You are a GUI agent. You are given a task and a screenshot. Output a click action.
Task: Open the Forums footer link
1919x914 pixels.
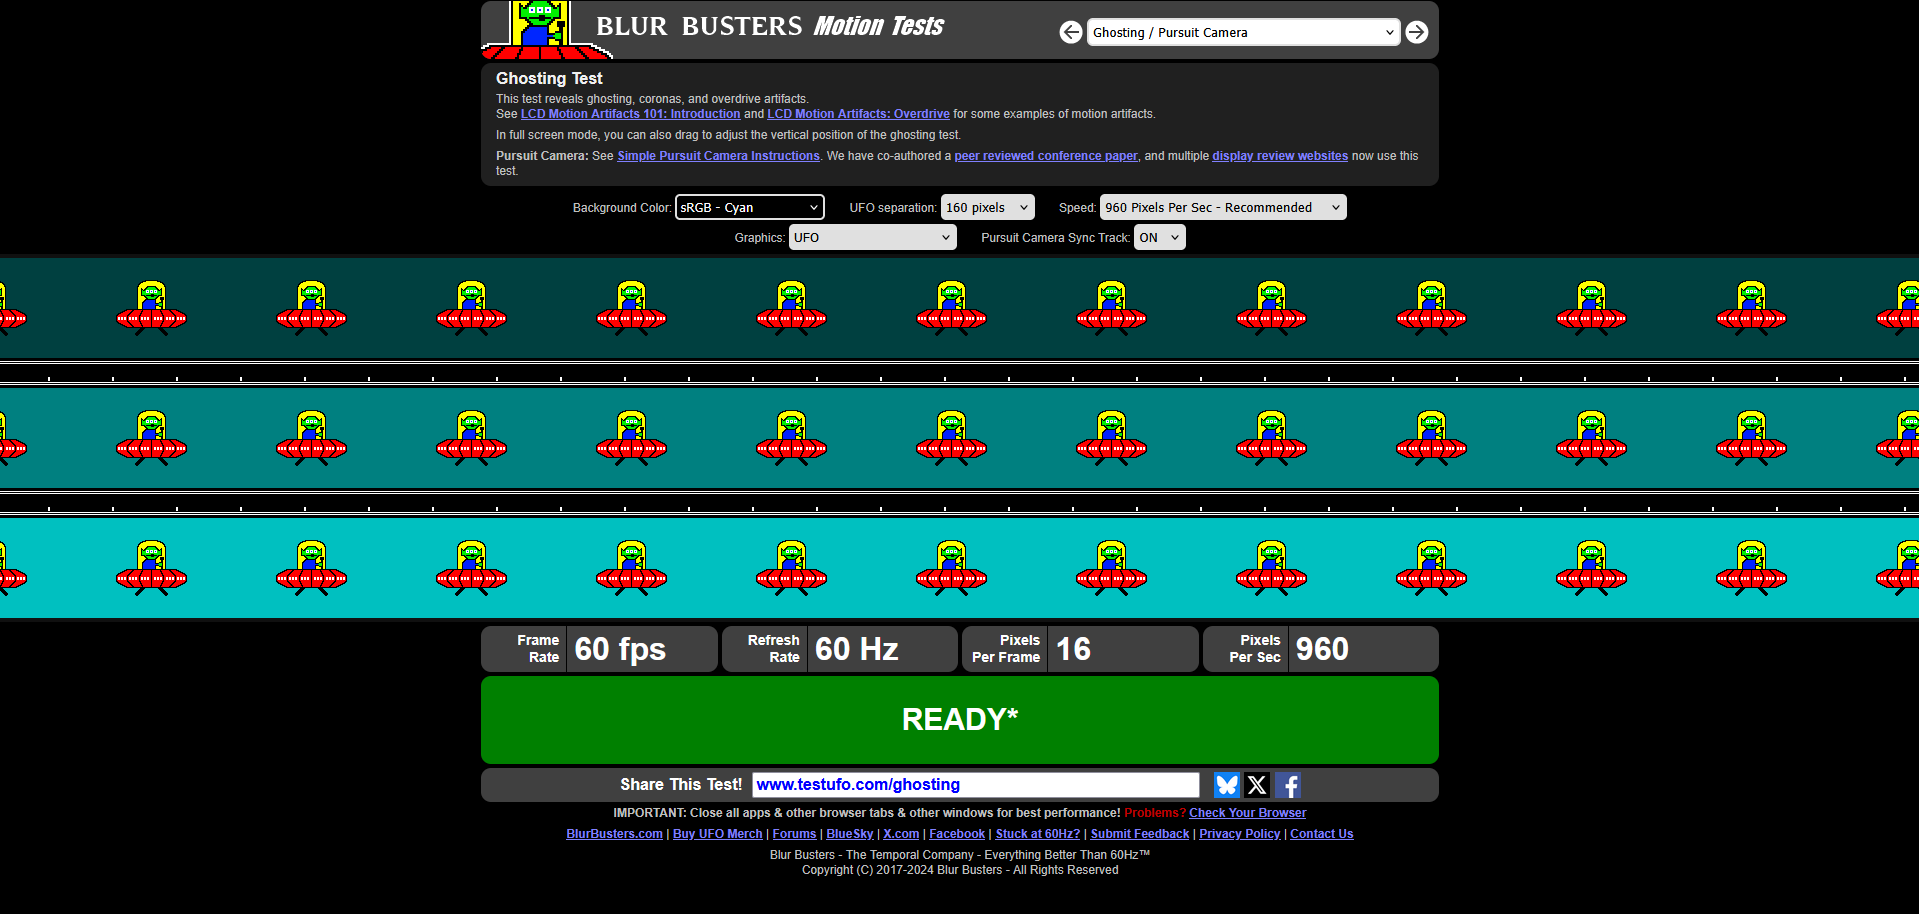[x=794, y=834]
